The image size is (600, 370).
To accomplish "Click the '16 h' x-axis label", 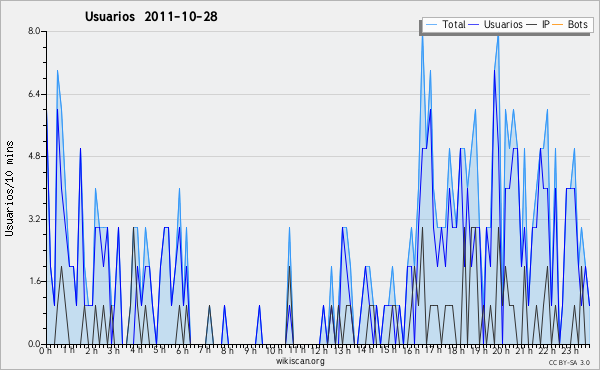I will click(411, 350).
